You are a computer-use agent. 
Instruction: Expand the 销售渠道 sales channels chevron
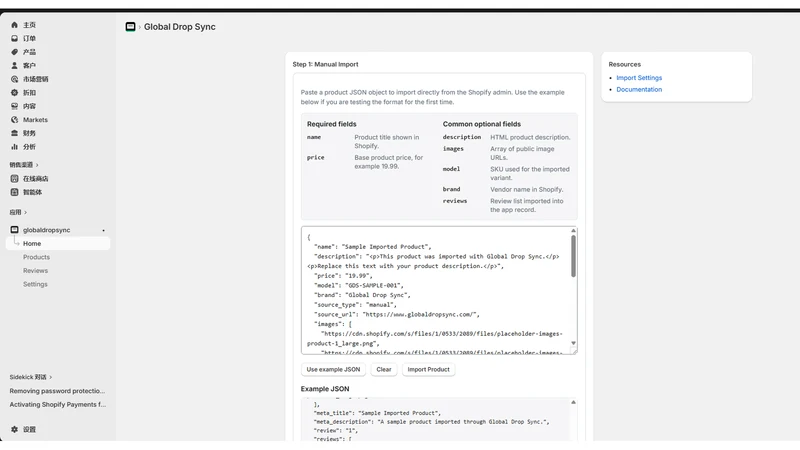click(37, 165)
